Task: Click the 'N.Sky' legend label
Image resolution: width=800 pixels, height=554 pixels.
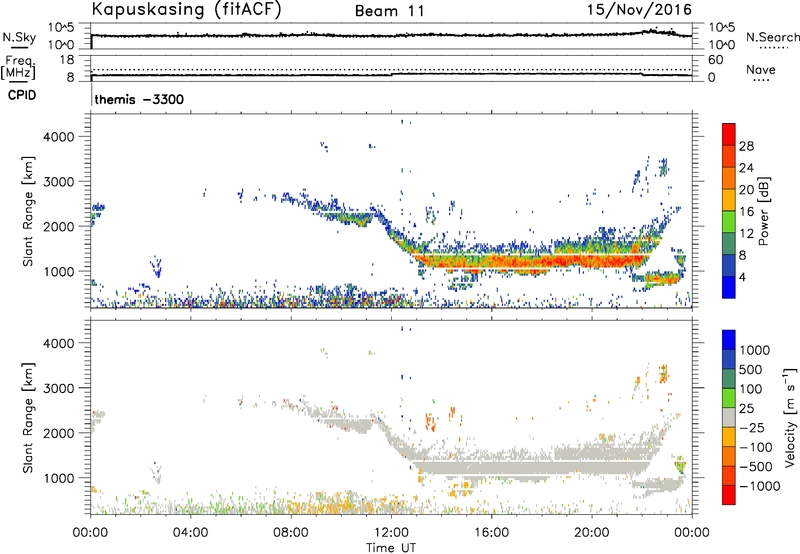Action: [19, 37]
